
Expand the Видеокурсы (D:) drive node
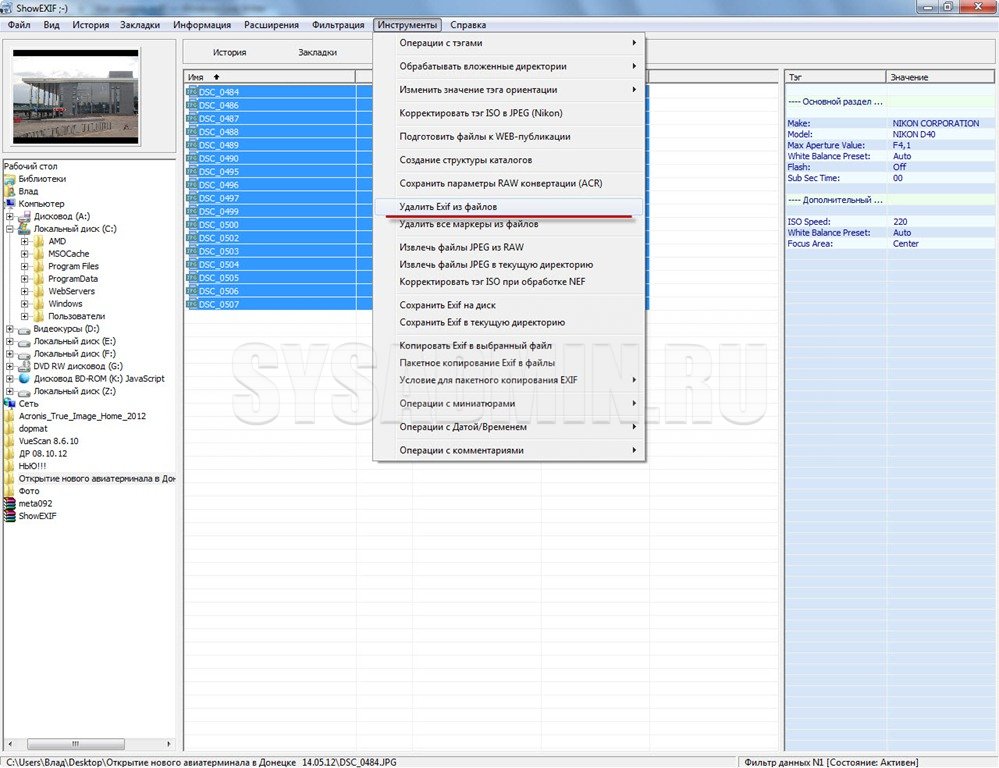(x=10, y=329)
